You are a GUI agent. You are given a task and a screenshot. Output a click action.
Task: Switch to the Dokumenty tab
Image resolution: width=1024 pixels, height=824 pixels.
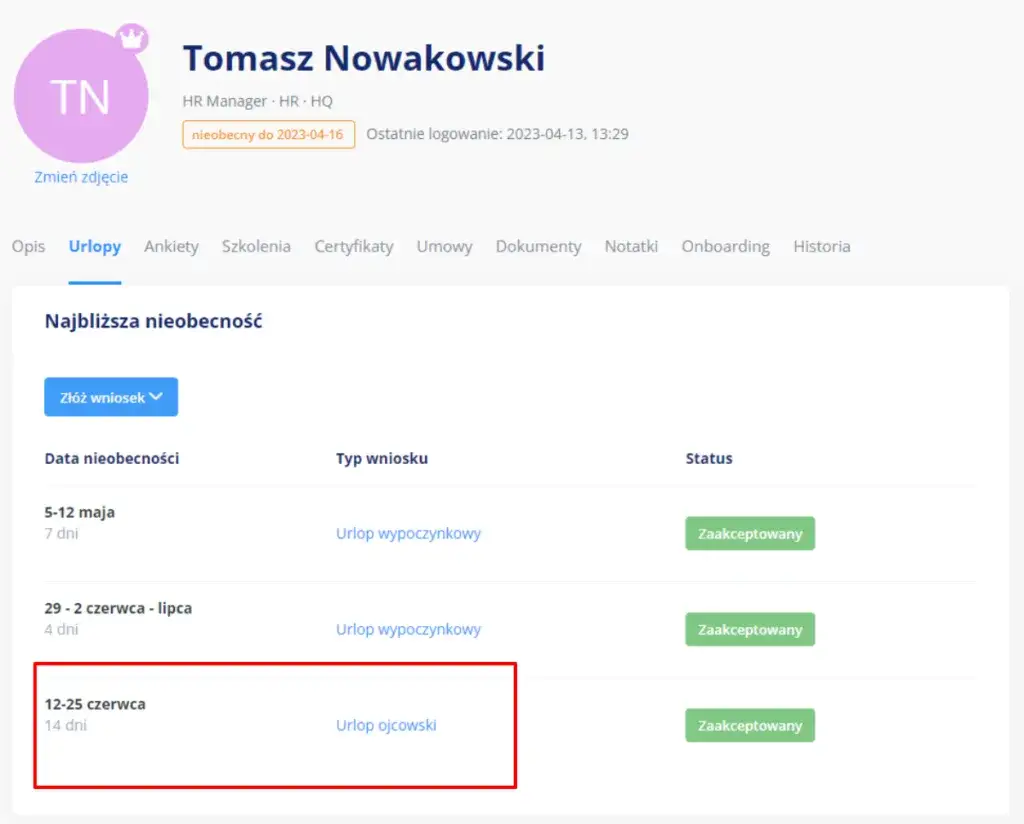538,246
